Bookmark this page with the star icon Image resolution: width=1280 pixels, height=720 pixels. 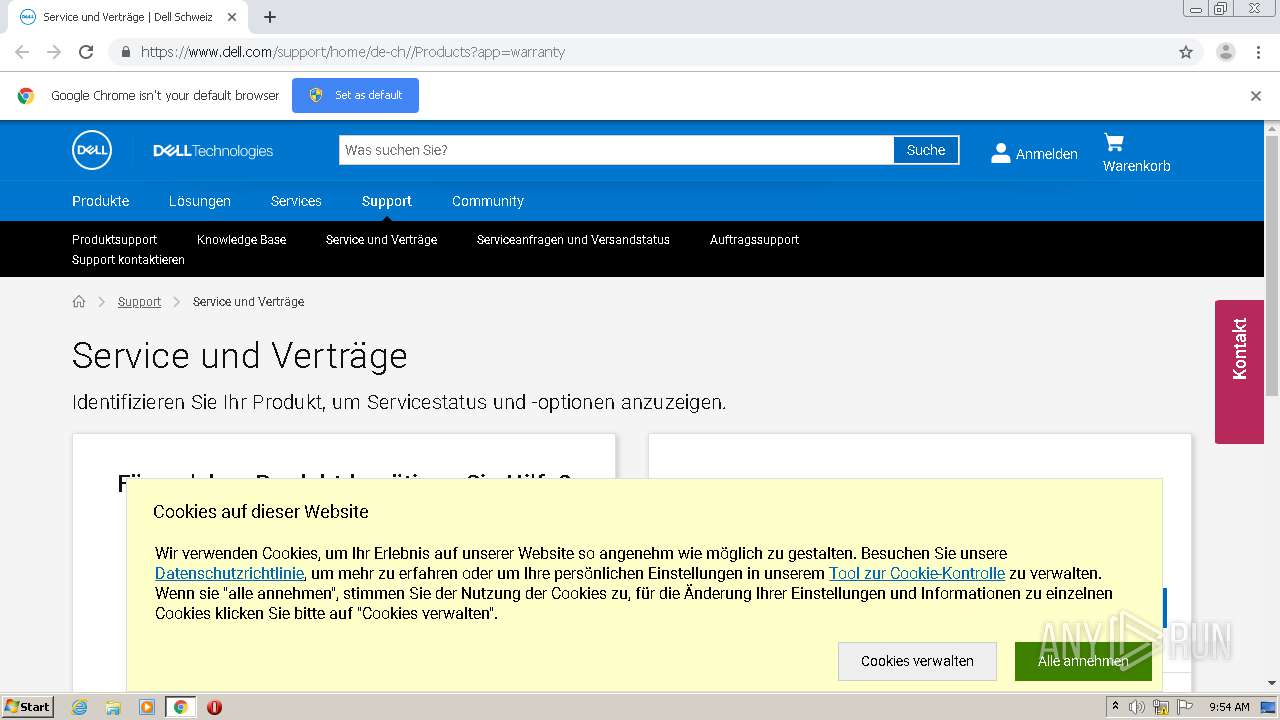pos(1186,52)
